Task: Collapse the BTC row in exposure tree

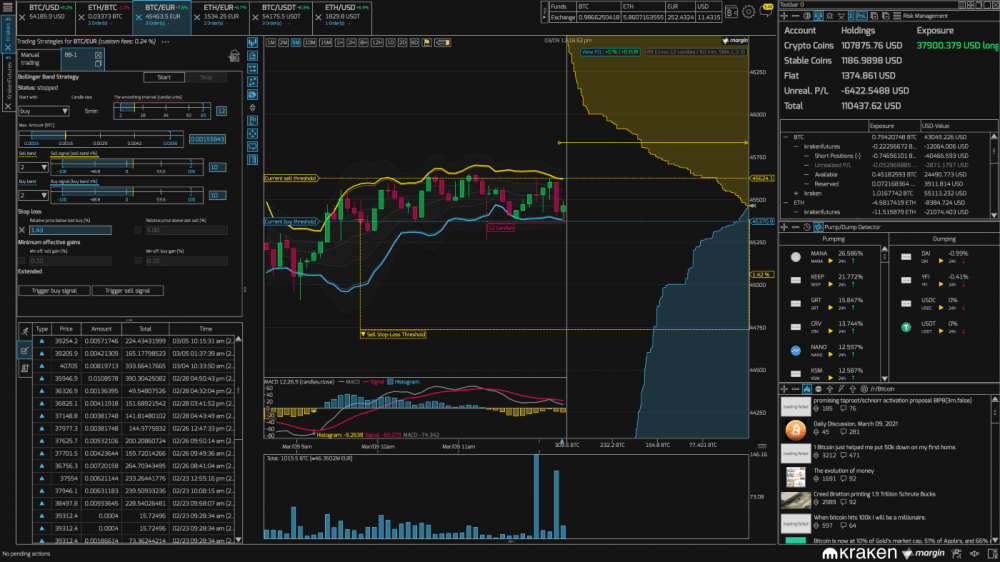Action: click(x=785, y=136)
